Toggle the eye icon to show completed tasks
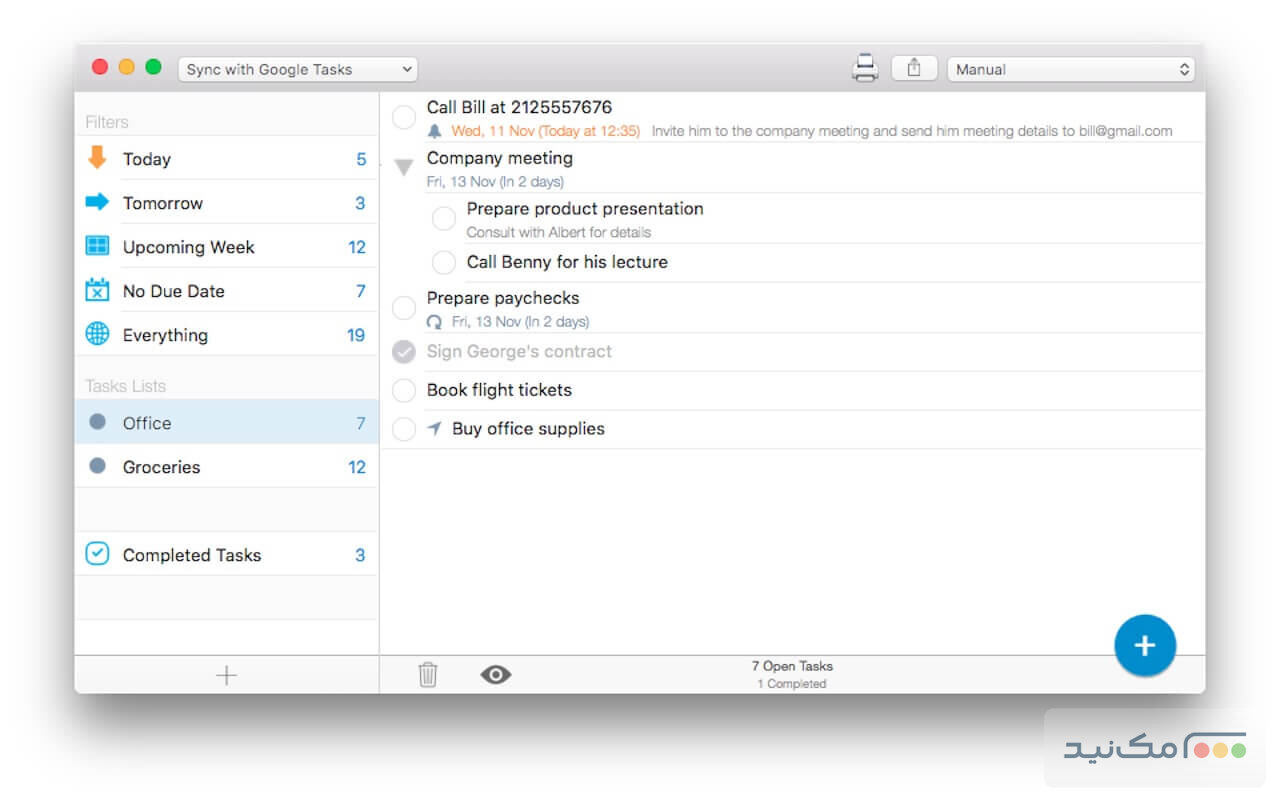 pyautogui.click(x=495, y=675)
